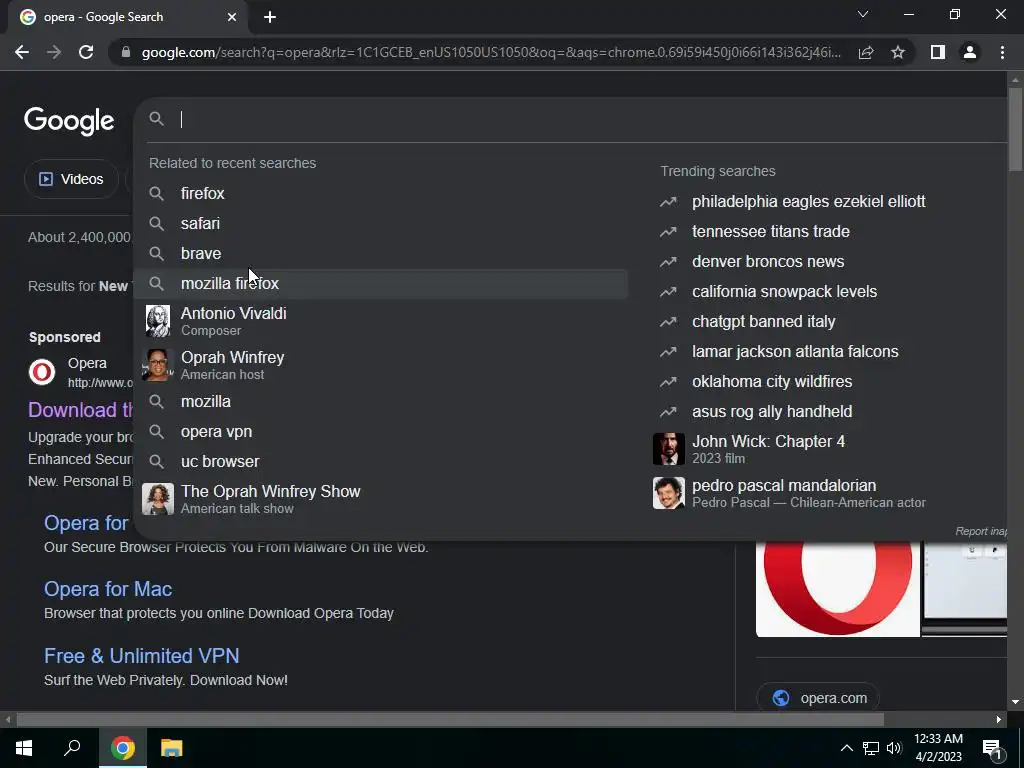This screenshot has width=1024, height=768.
Task: Open the Windows Start menu
Action: pos(24,748)
